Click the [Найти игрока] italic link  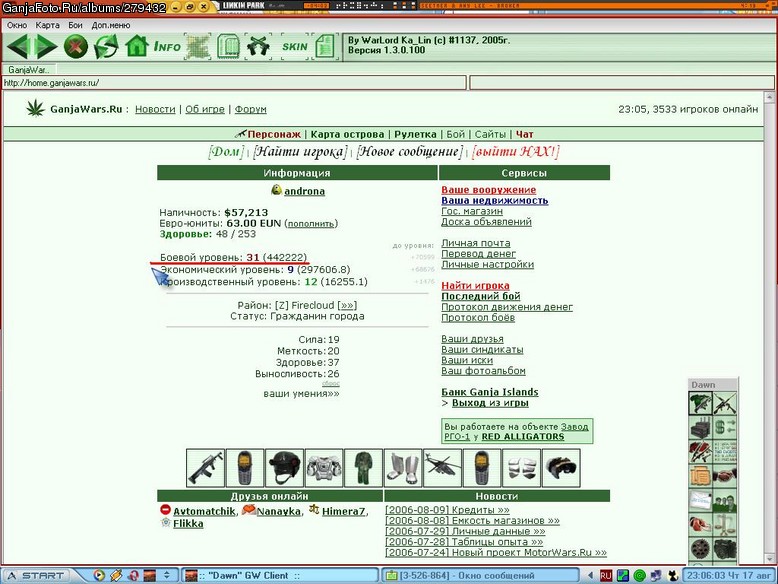tap(300, 152)
